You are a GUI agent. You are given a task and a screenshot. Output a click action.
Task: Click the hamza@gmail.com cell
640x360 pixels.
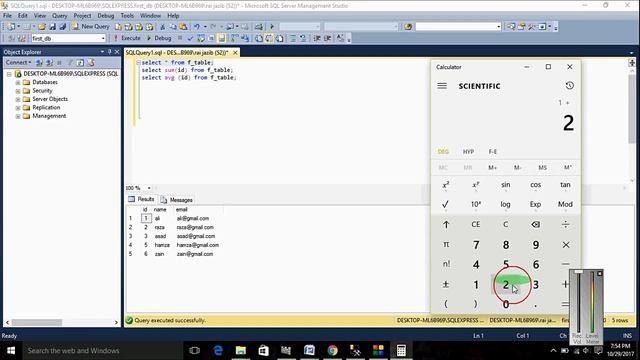[x=198, y=245]
